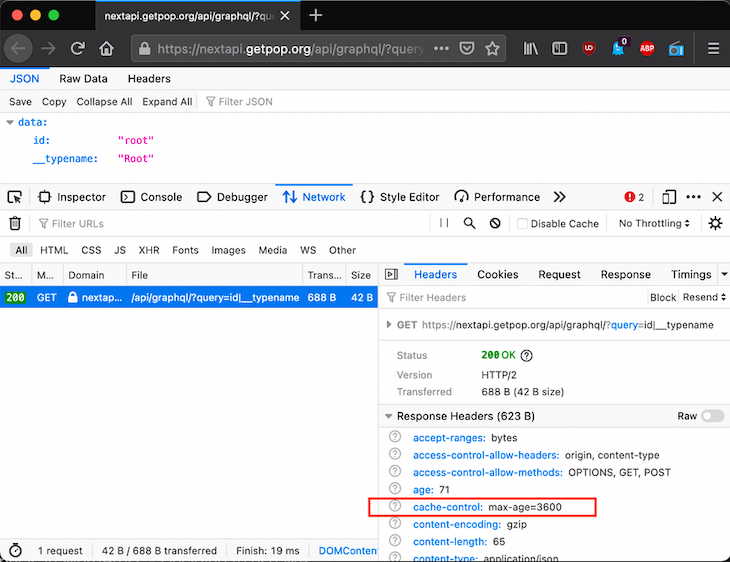Open the Adblock Plus (ABP) extension icon
730x562 pixels.
[x=647, y=48]
